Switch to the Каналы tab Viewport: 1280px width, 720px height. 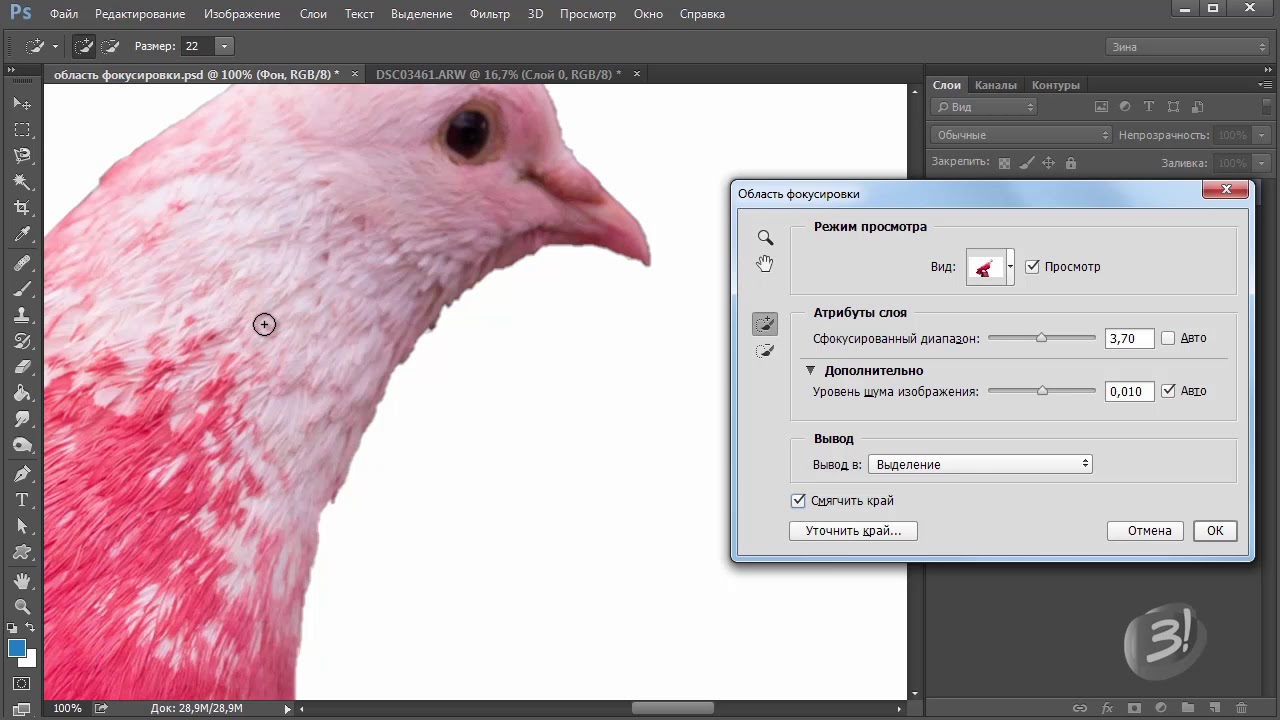point(996,85)
